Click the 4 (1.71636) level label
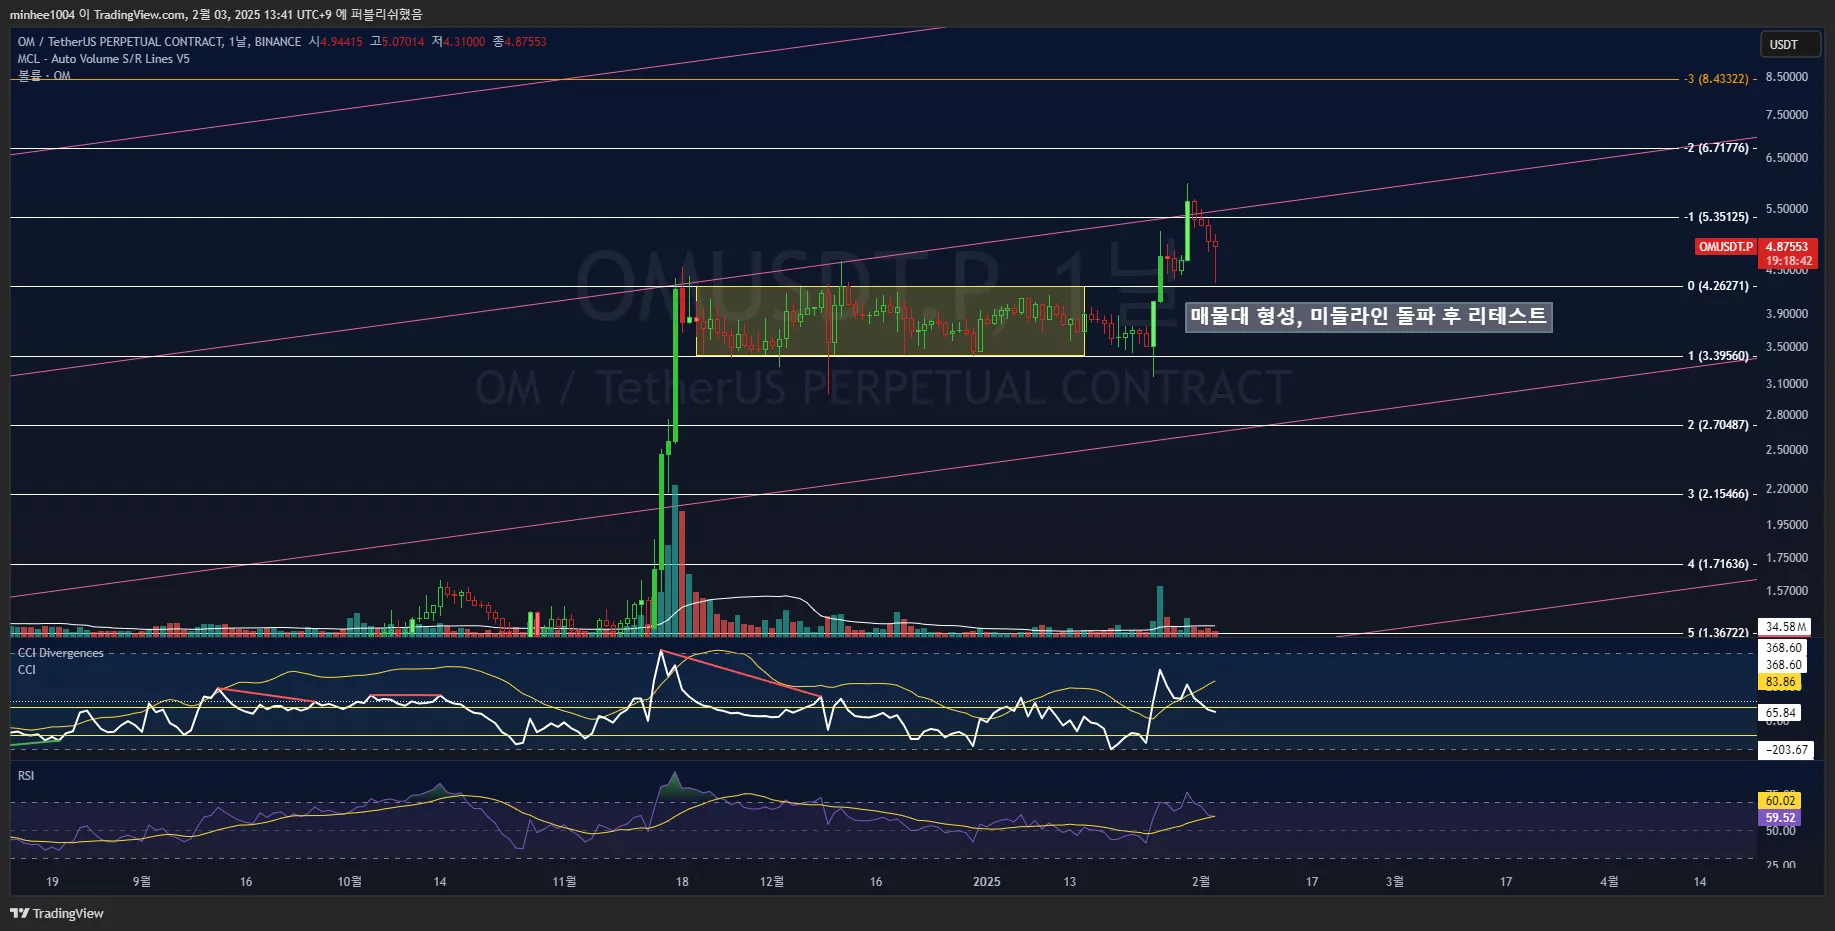 (1718, 564)
